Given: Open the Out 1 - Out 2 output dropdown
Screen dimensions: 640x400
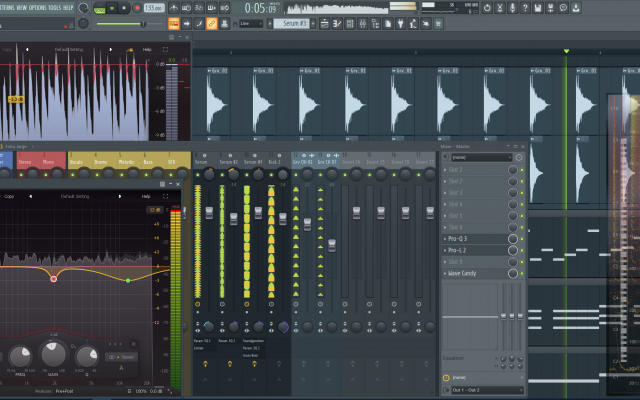Looking at the screenshot, I should 487,390.
